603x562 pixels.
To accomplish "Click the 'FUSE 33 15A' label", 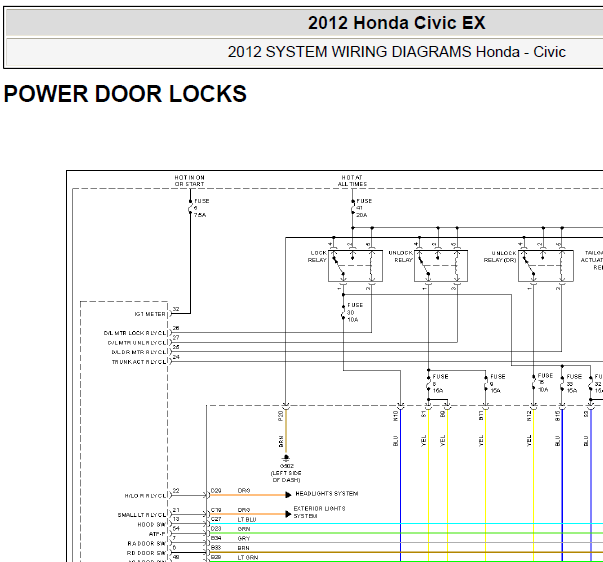I will click(574, 384).
